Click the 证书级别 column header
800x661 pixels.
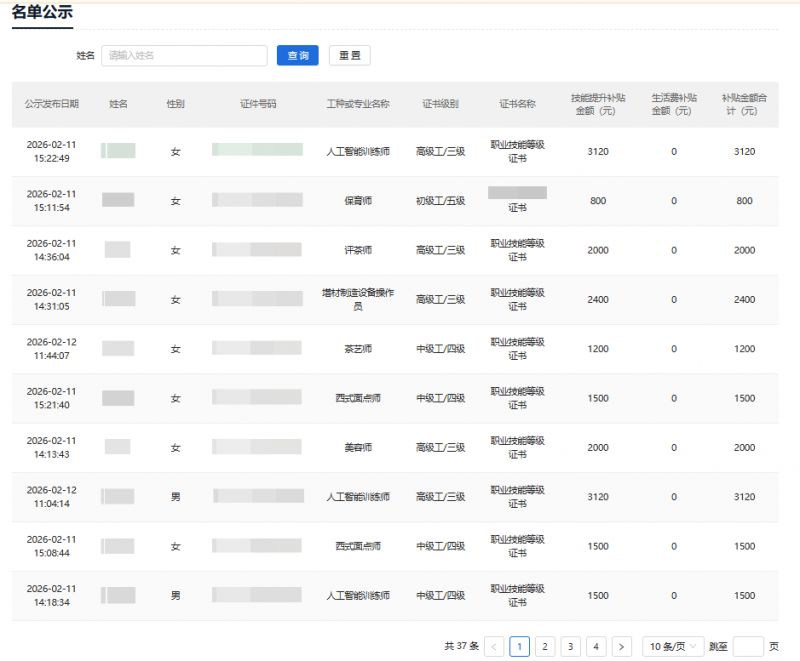440,104
